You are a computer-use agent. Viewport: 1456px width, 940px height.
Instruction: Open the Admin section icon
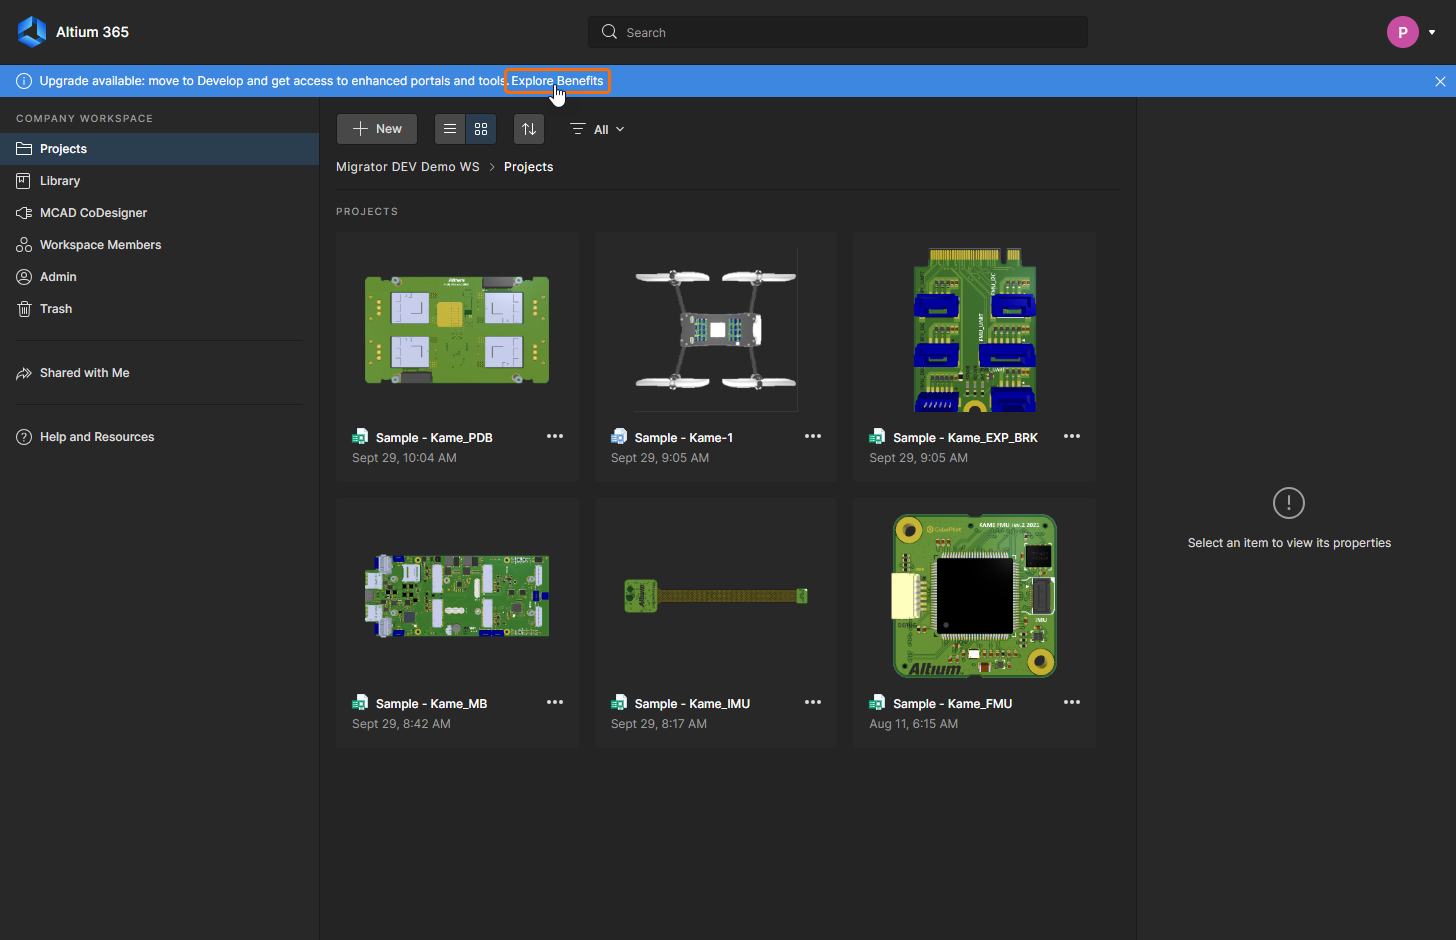point(24,277)
